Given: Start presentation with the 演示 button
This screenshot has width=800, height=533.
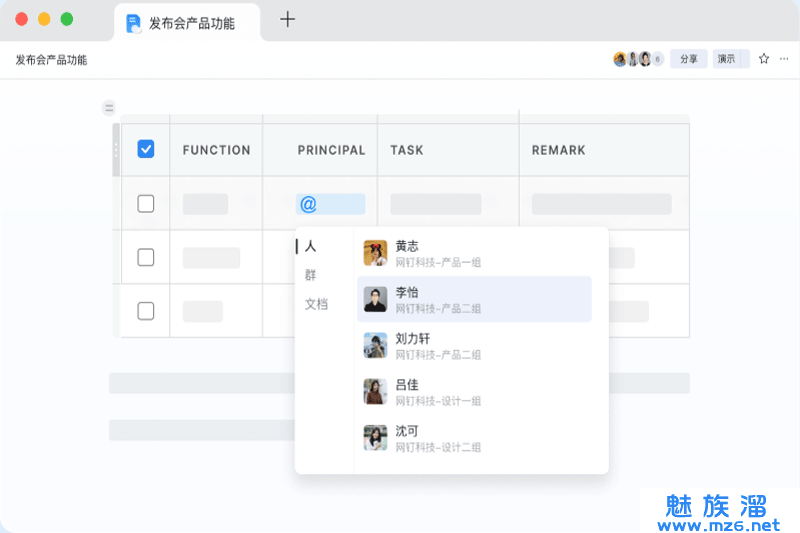Looking at the screenshot, I should pyautogui.click(x=727, y=59).
